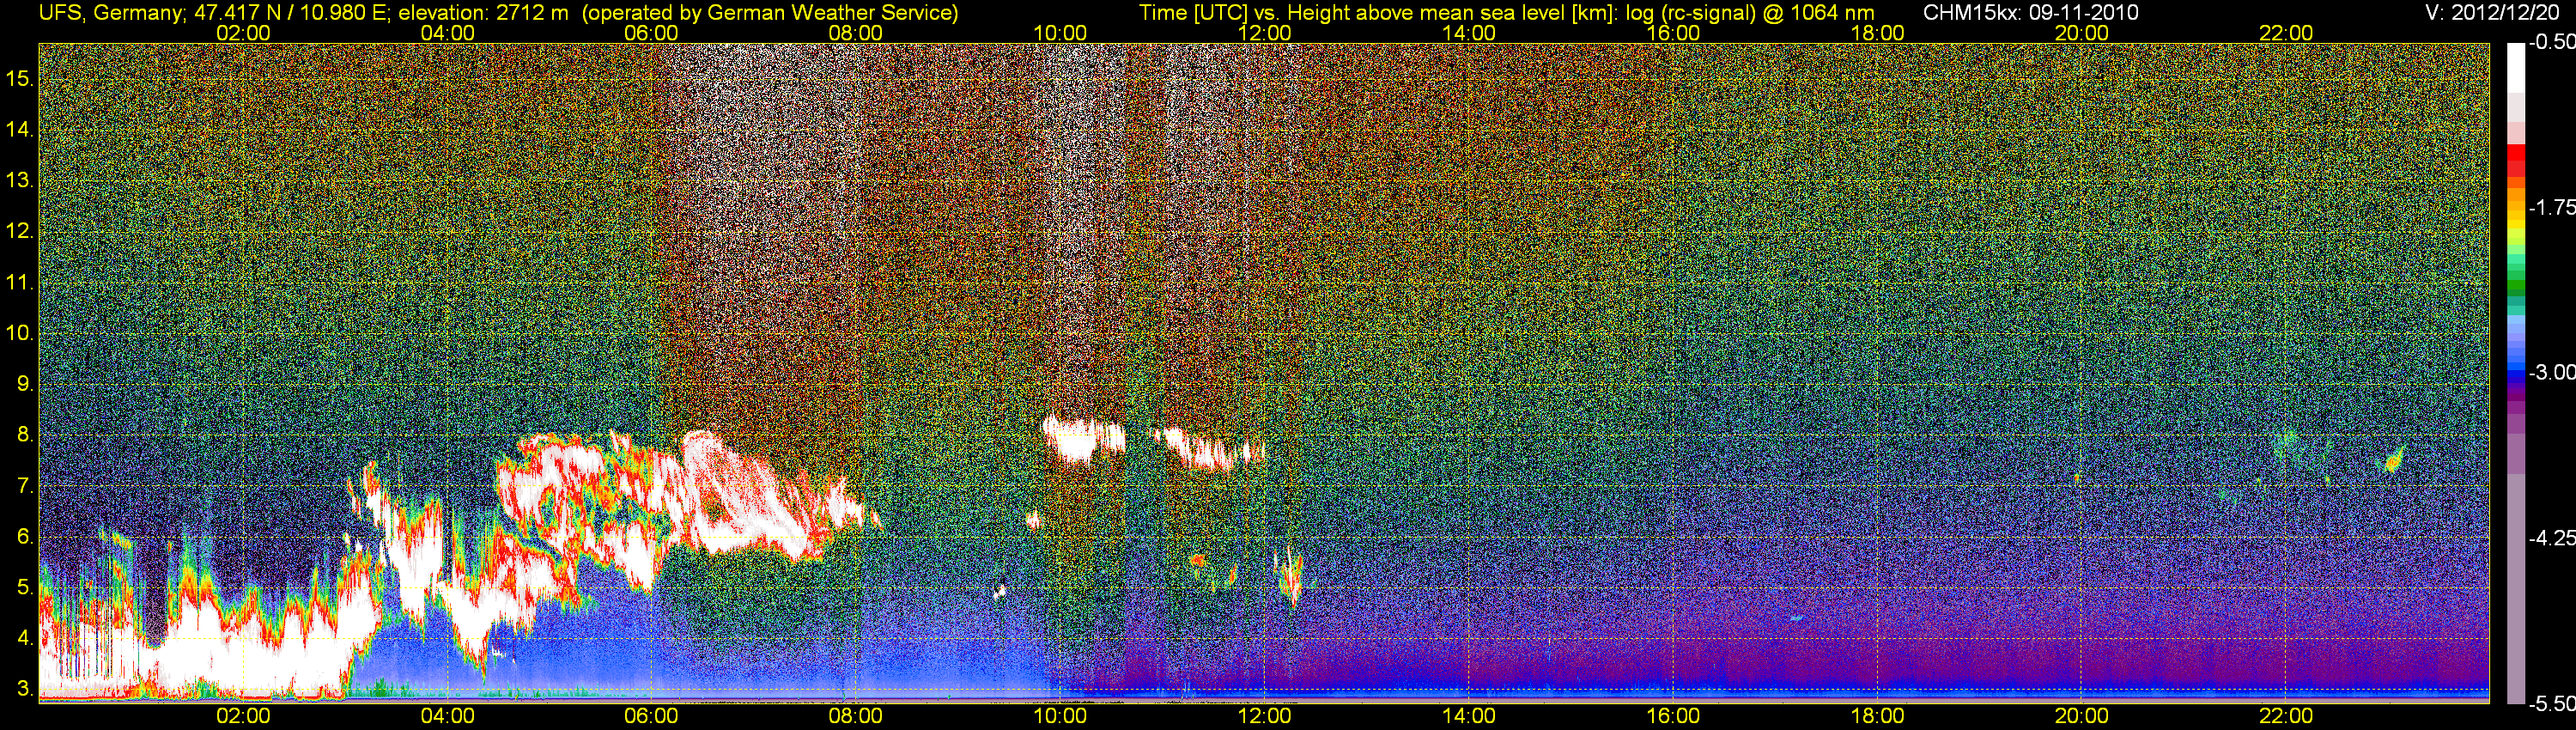Click the 'CHM15kx: 09-11-2010' label
This screenshot has height=730, width=2576.
click(2029, 12)
